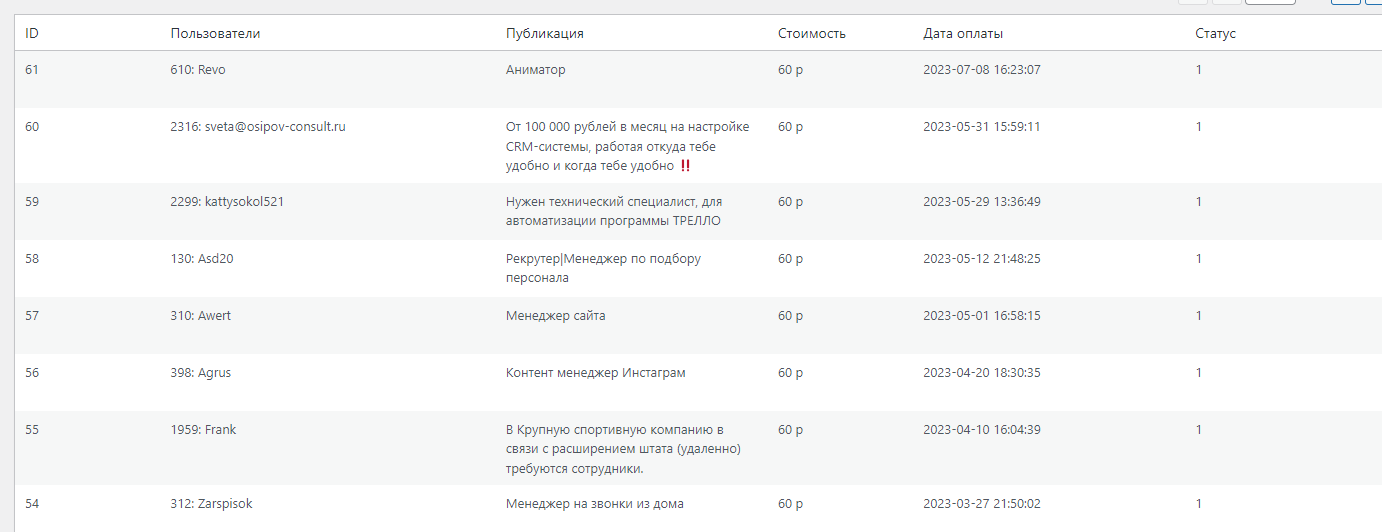The width and height of the screenshot is (1382, 532).
Task: Click user 1959: Frank
Action: (x=203, y=430)
